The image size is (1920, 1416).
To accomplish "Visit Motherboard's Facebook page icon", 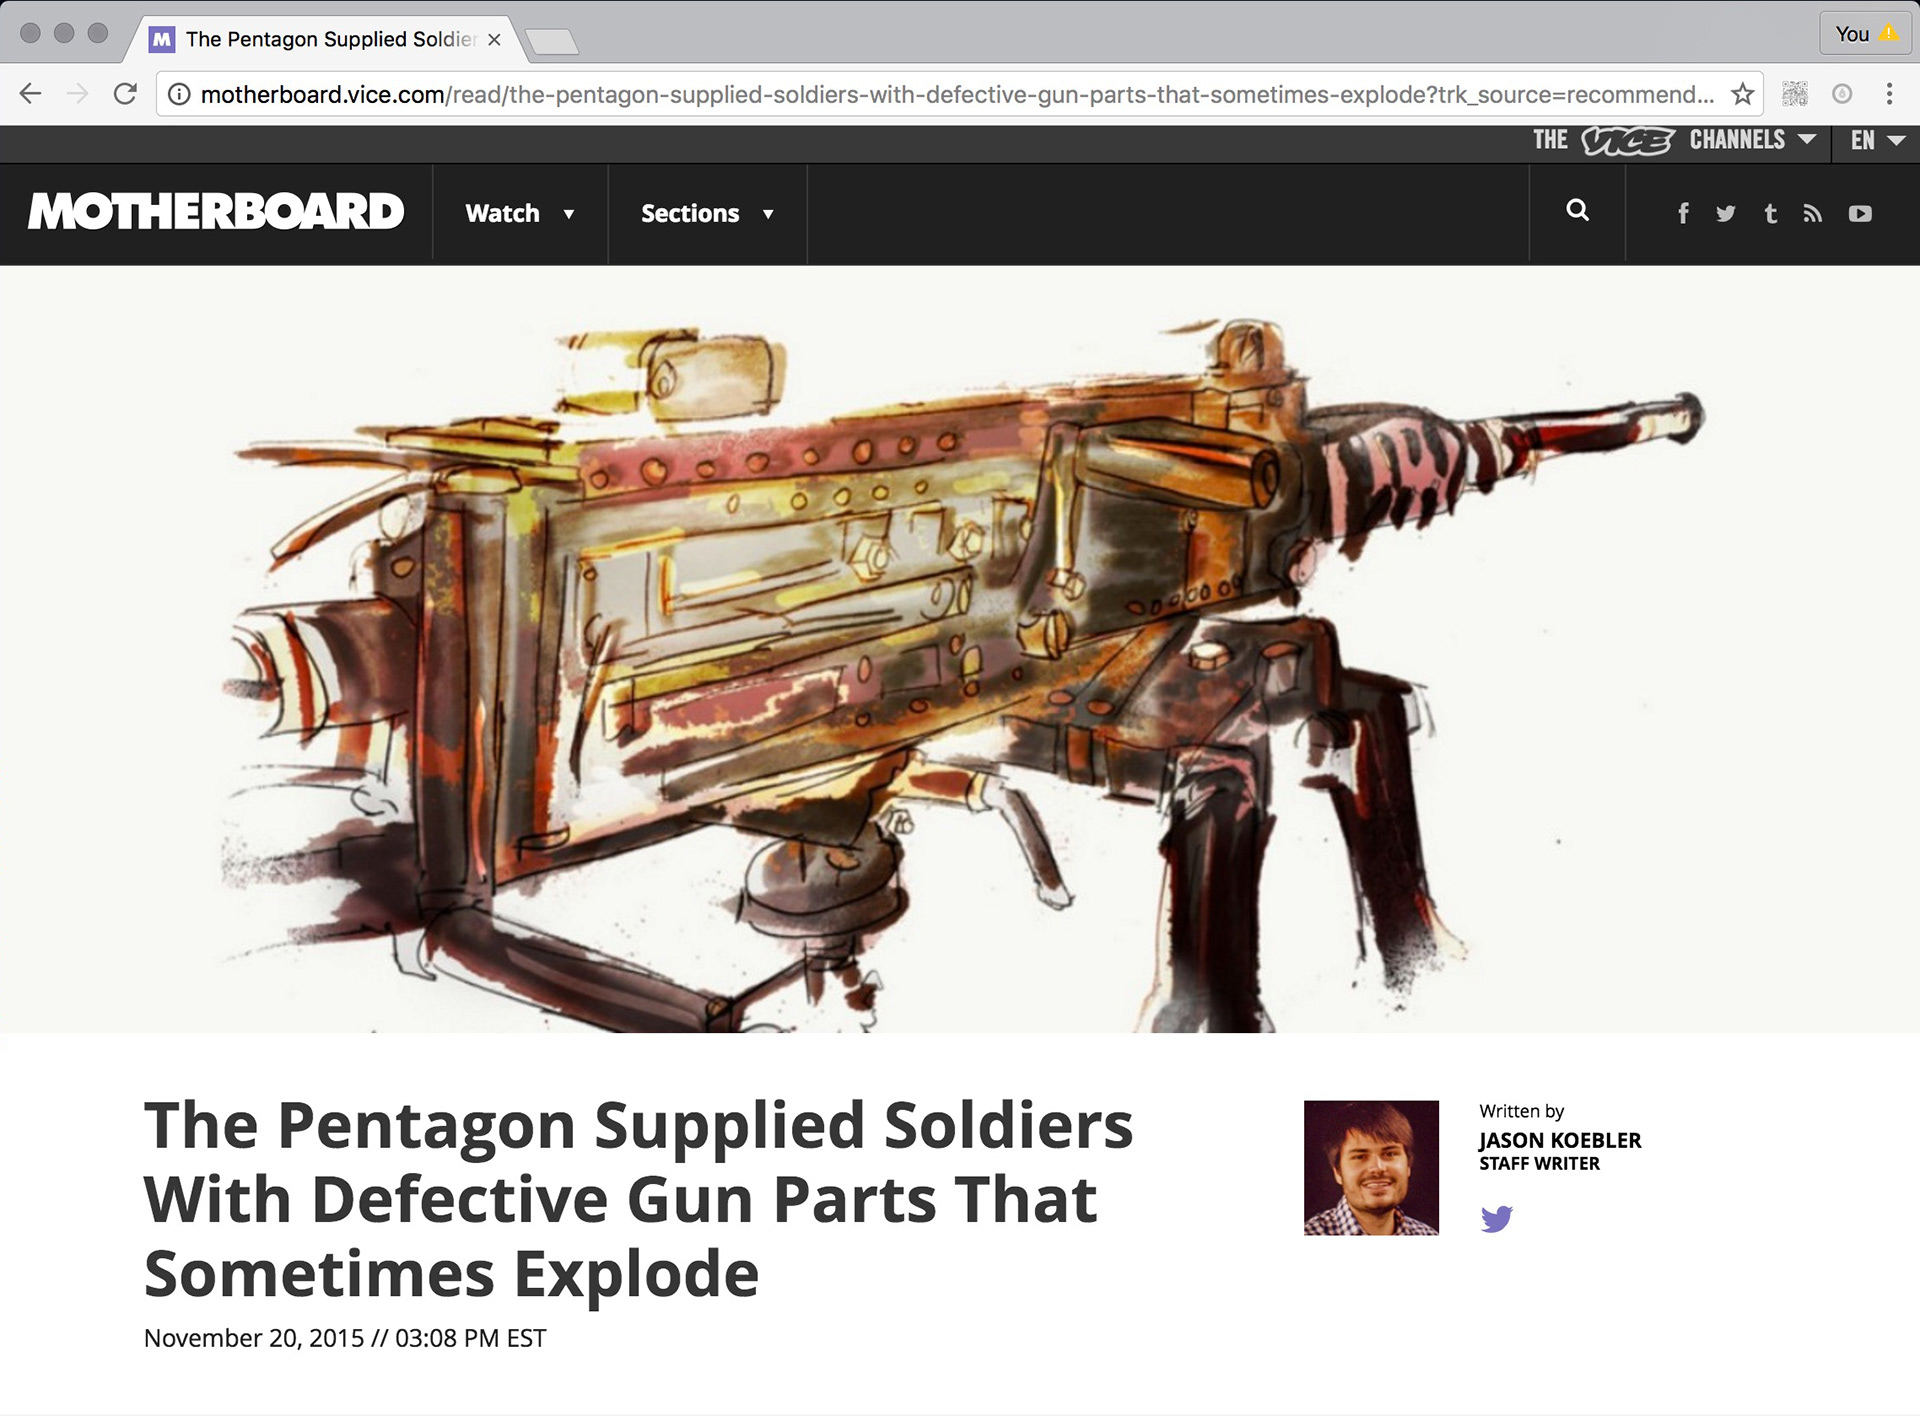I will pos(1683,213).
